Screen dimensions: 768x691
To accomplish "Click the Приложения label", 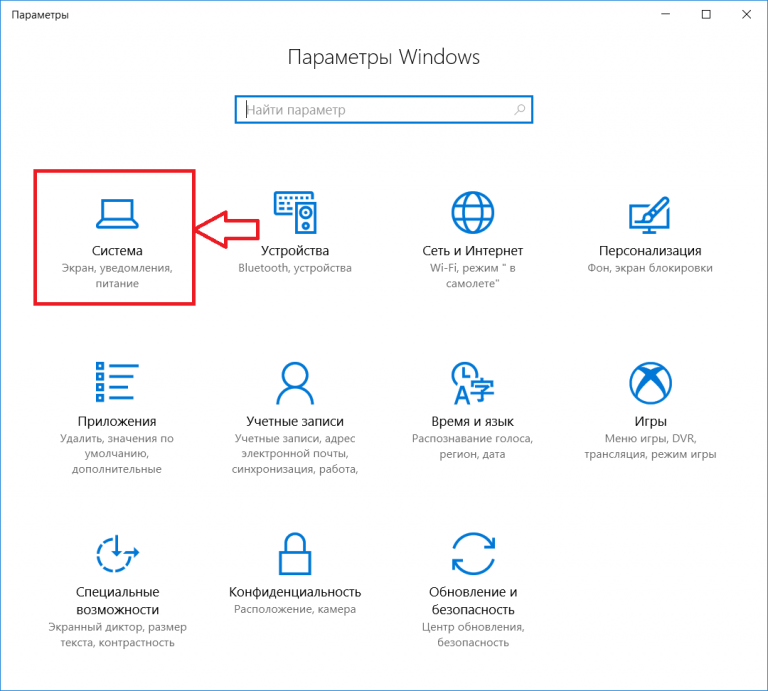I will (117, 421).
